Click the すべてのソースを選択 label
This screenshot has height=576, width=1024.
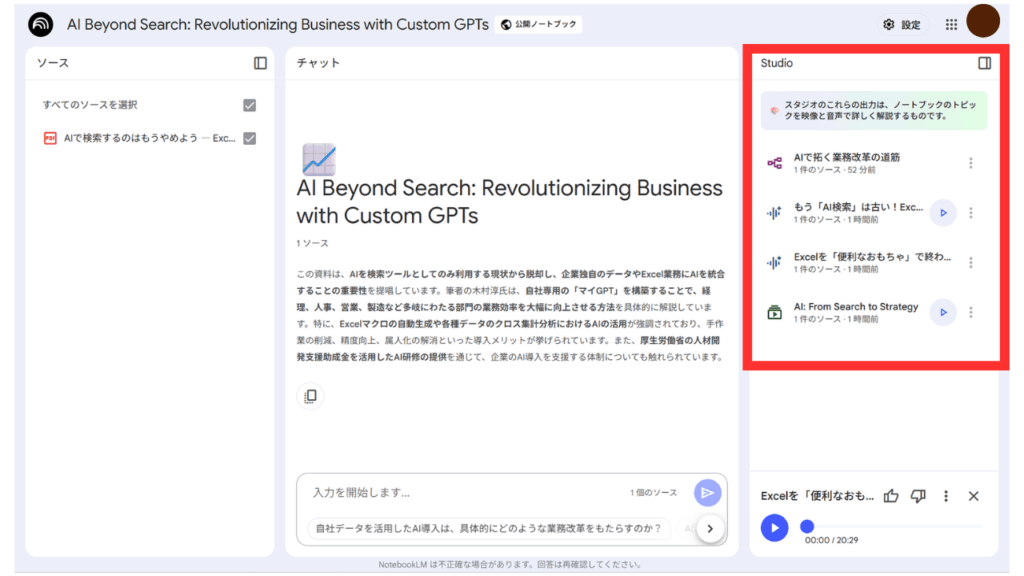coord(90,105)
